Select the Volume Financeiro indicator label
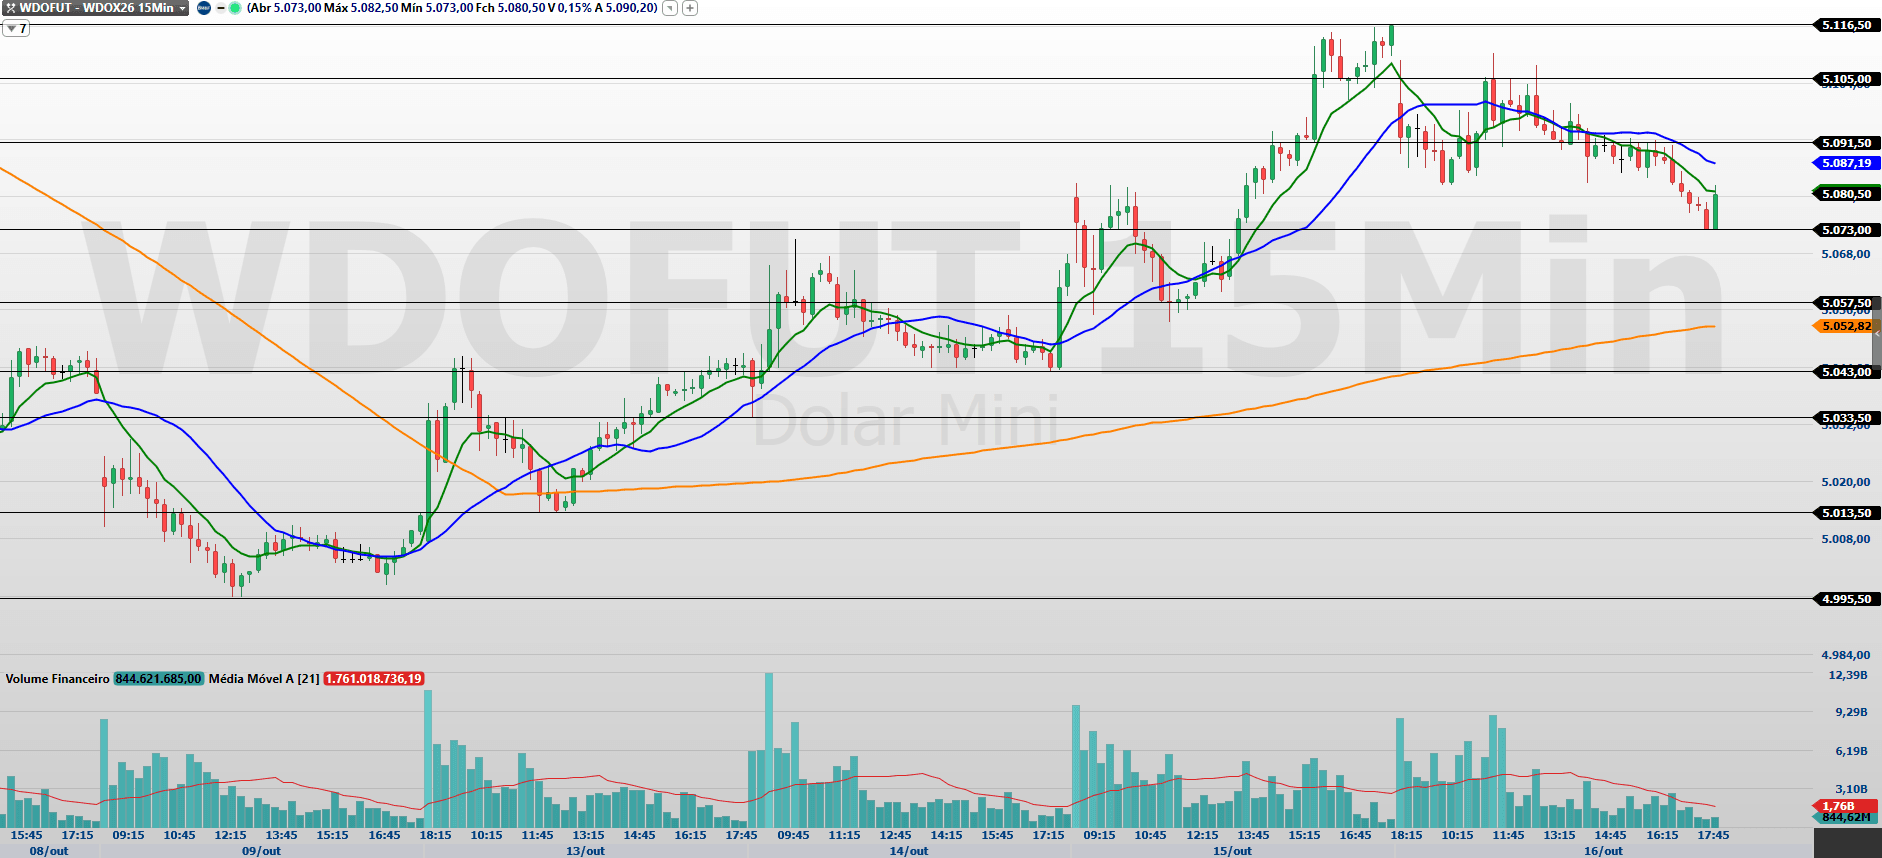Viewport: 1882px width, 858px height. point(57,679)
